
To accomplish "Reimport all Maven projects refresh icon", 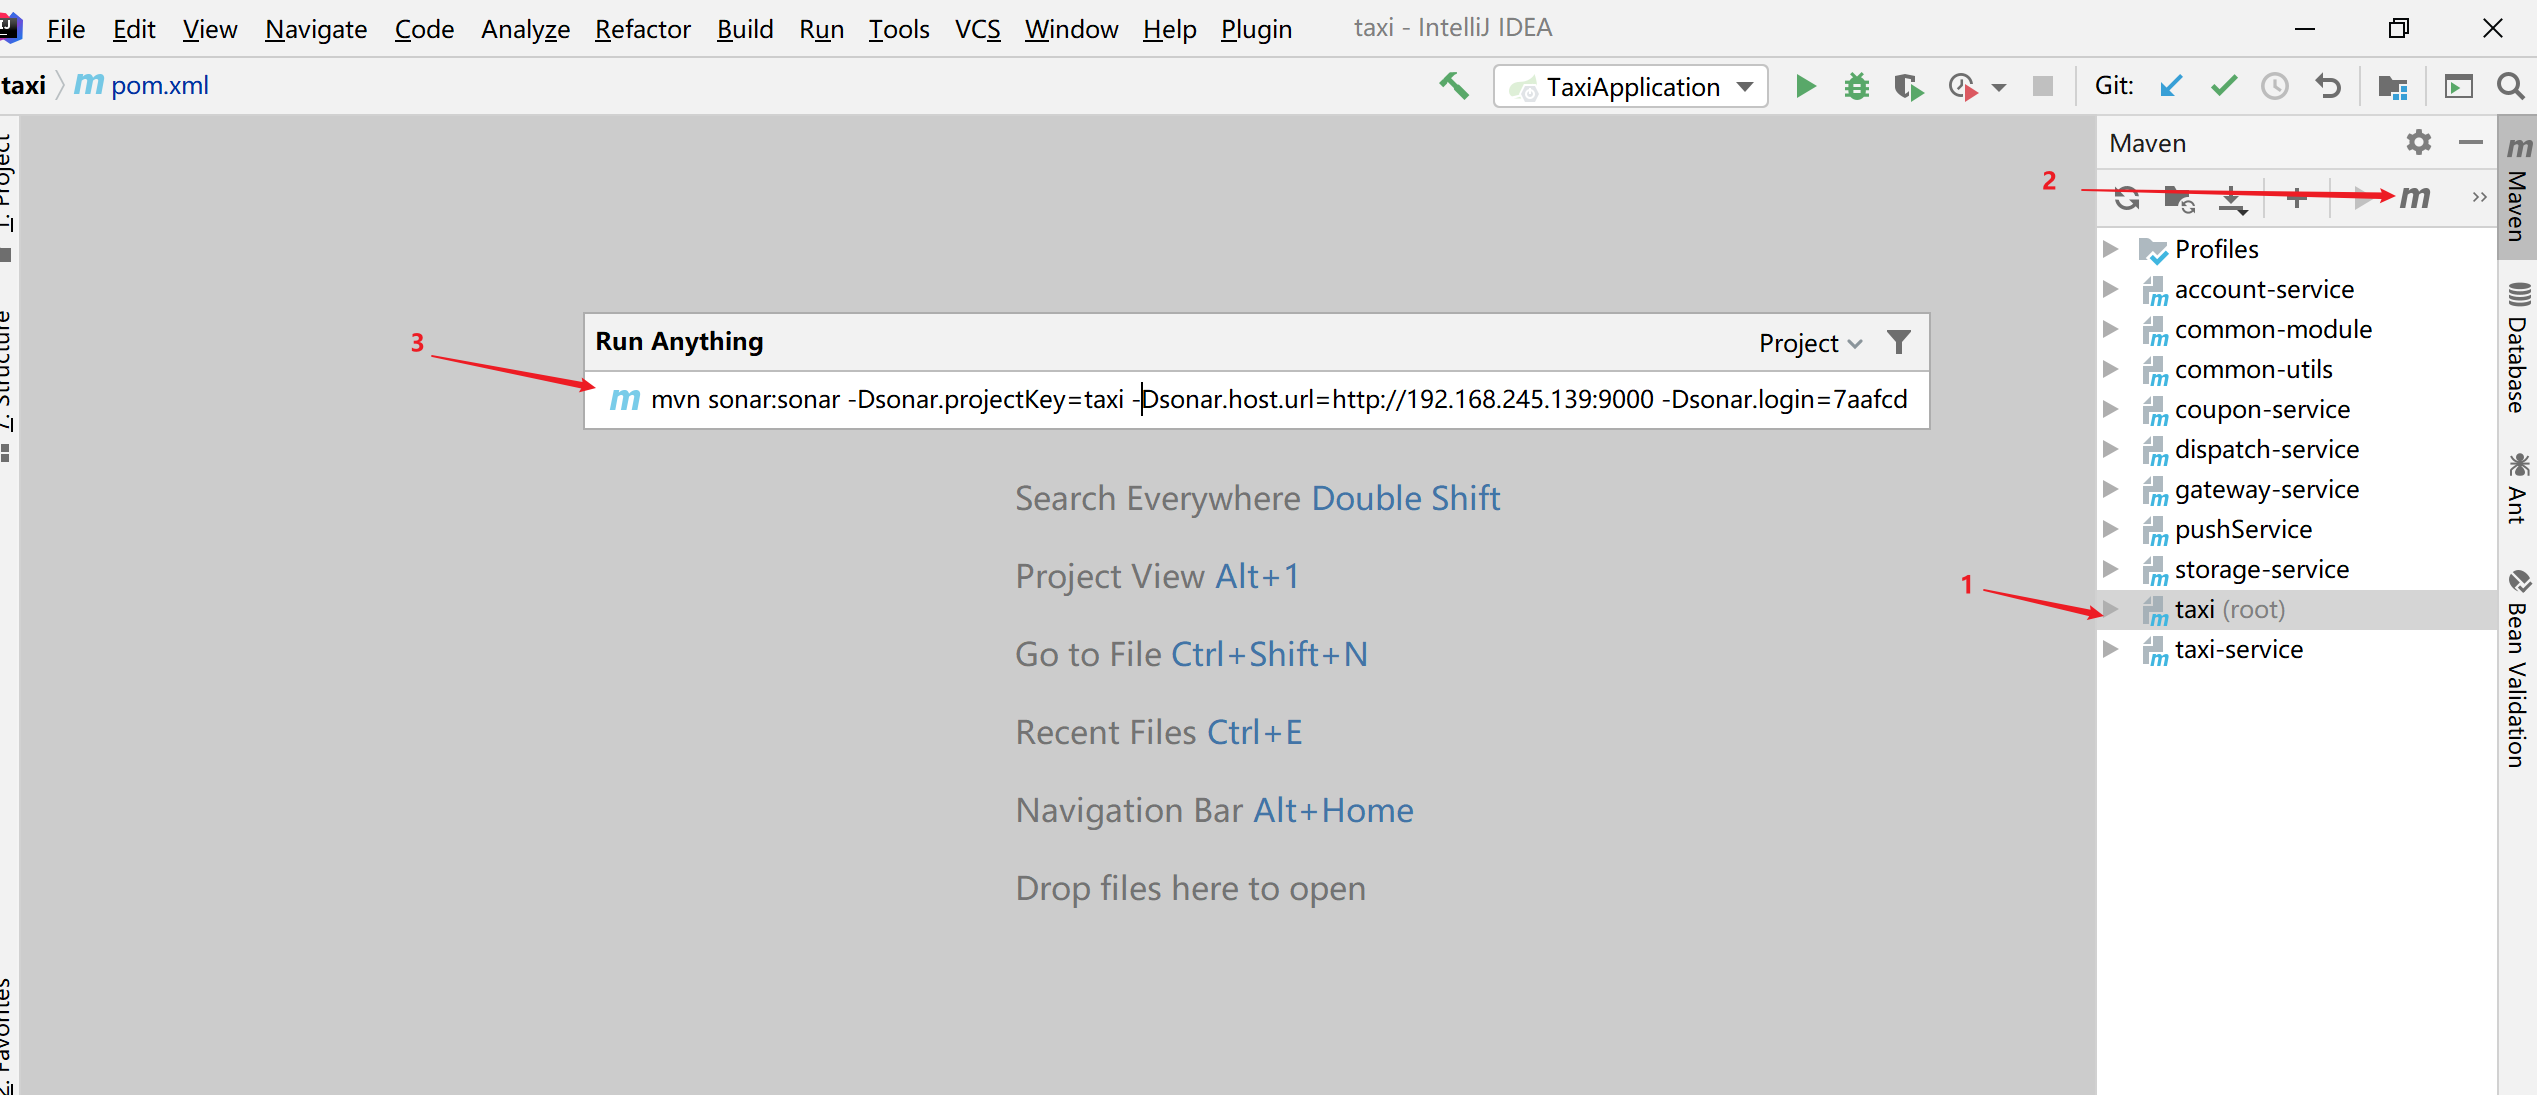I will (2127, 199).
